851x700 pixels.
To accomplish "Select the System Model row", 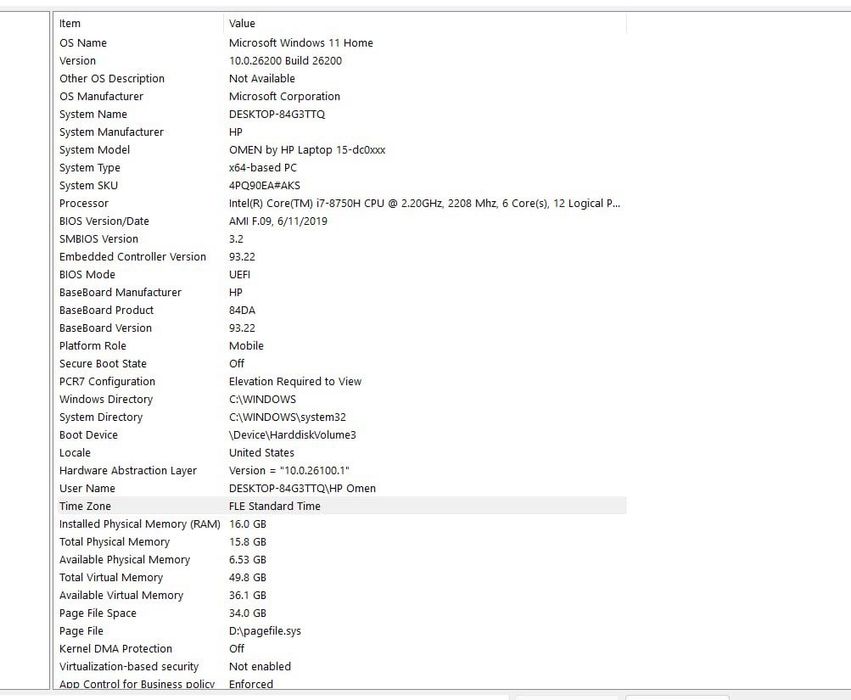I will click(x=94, y=150).
